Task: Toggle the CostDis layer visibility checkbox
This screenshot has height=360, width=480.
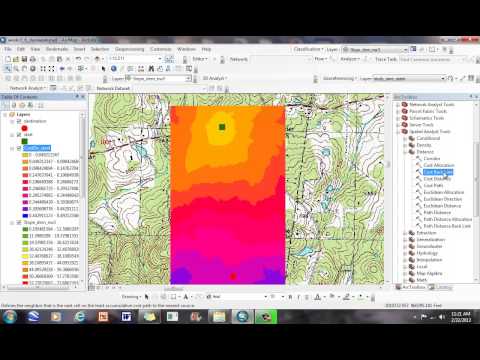Action: point(19,148)
